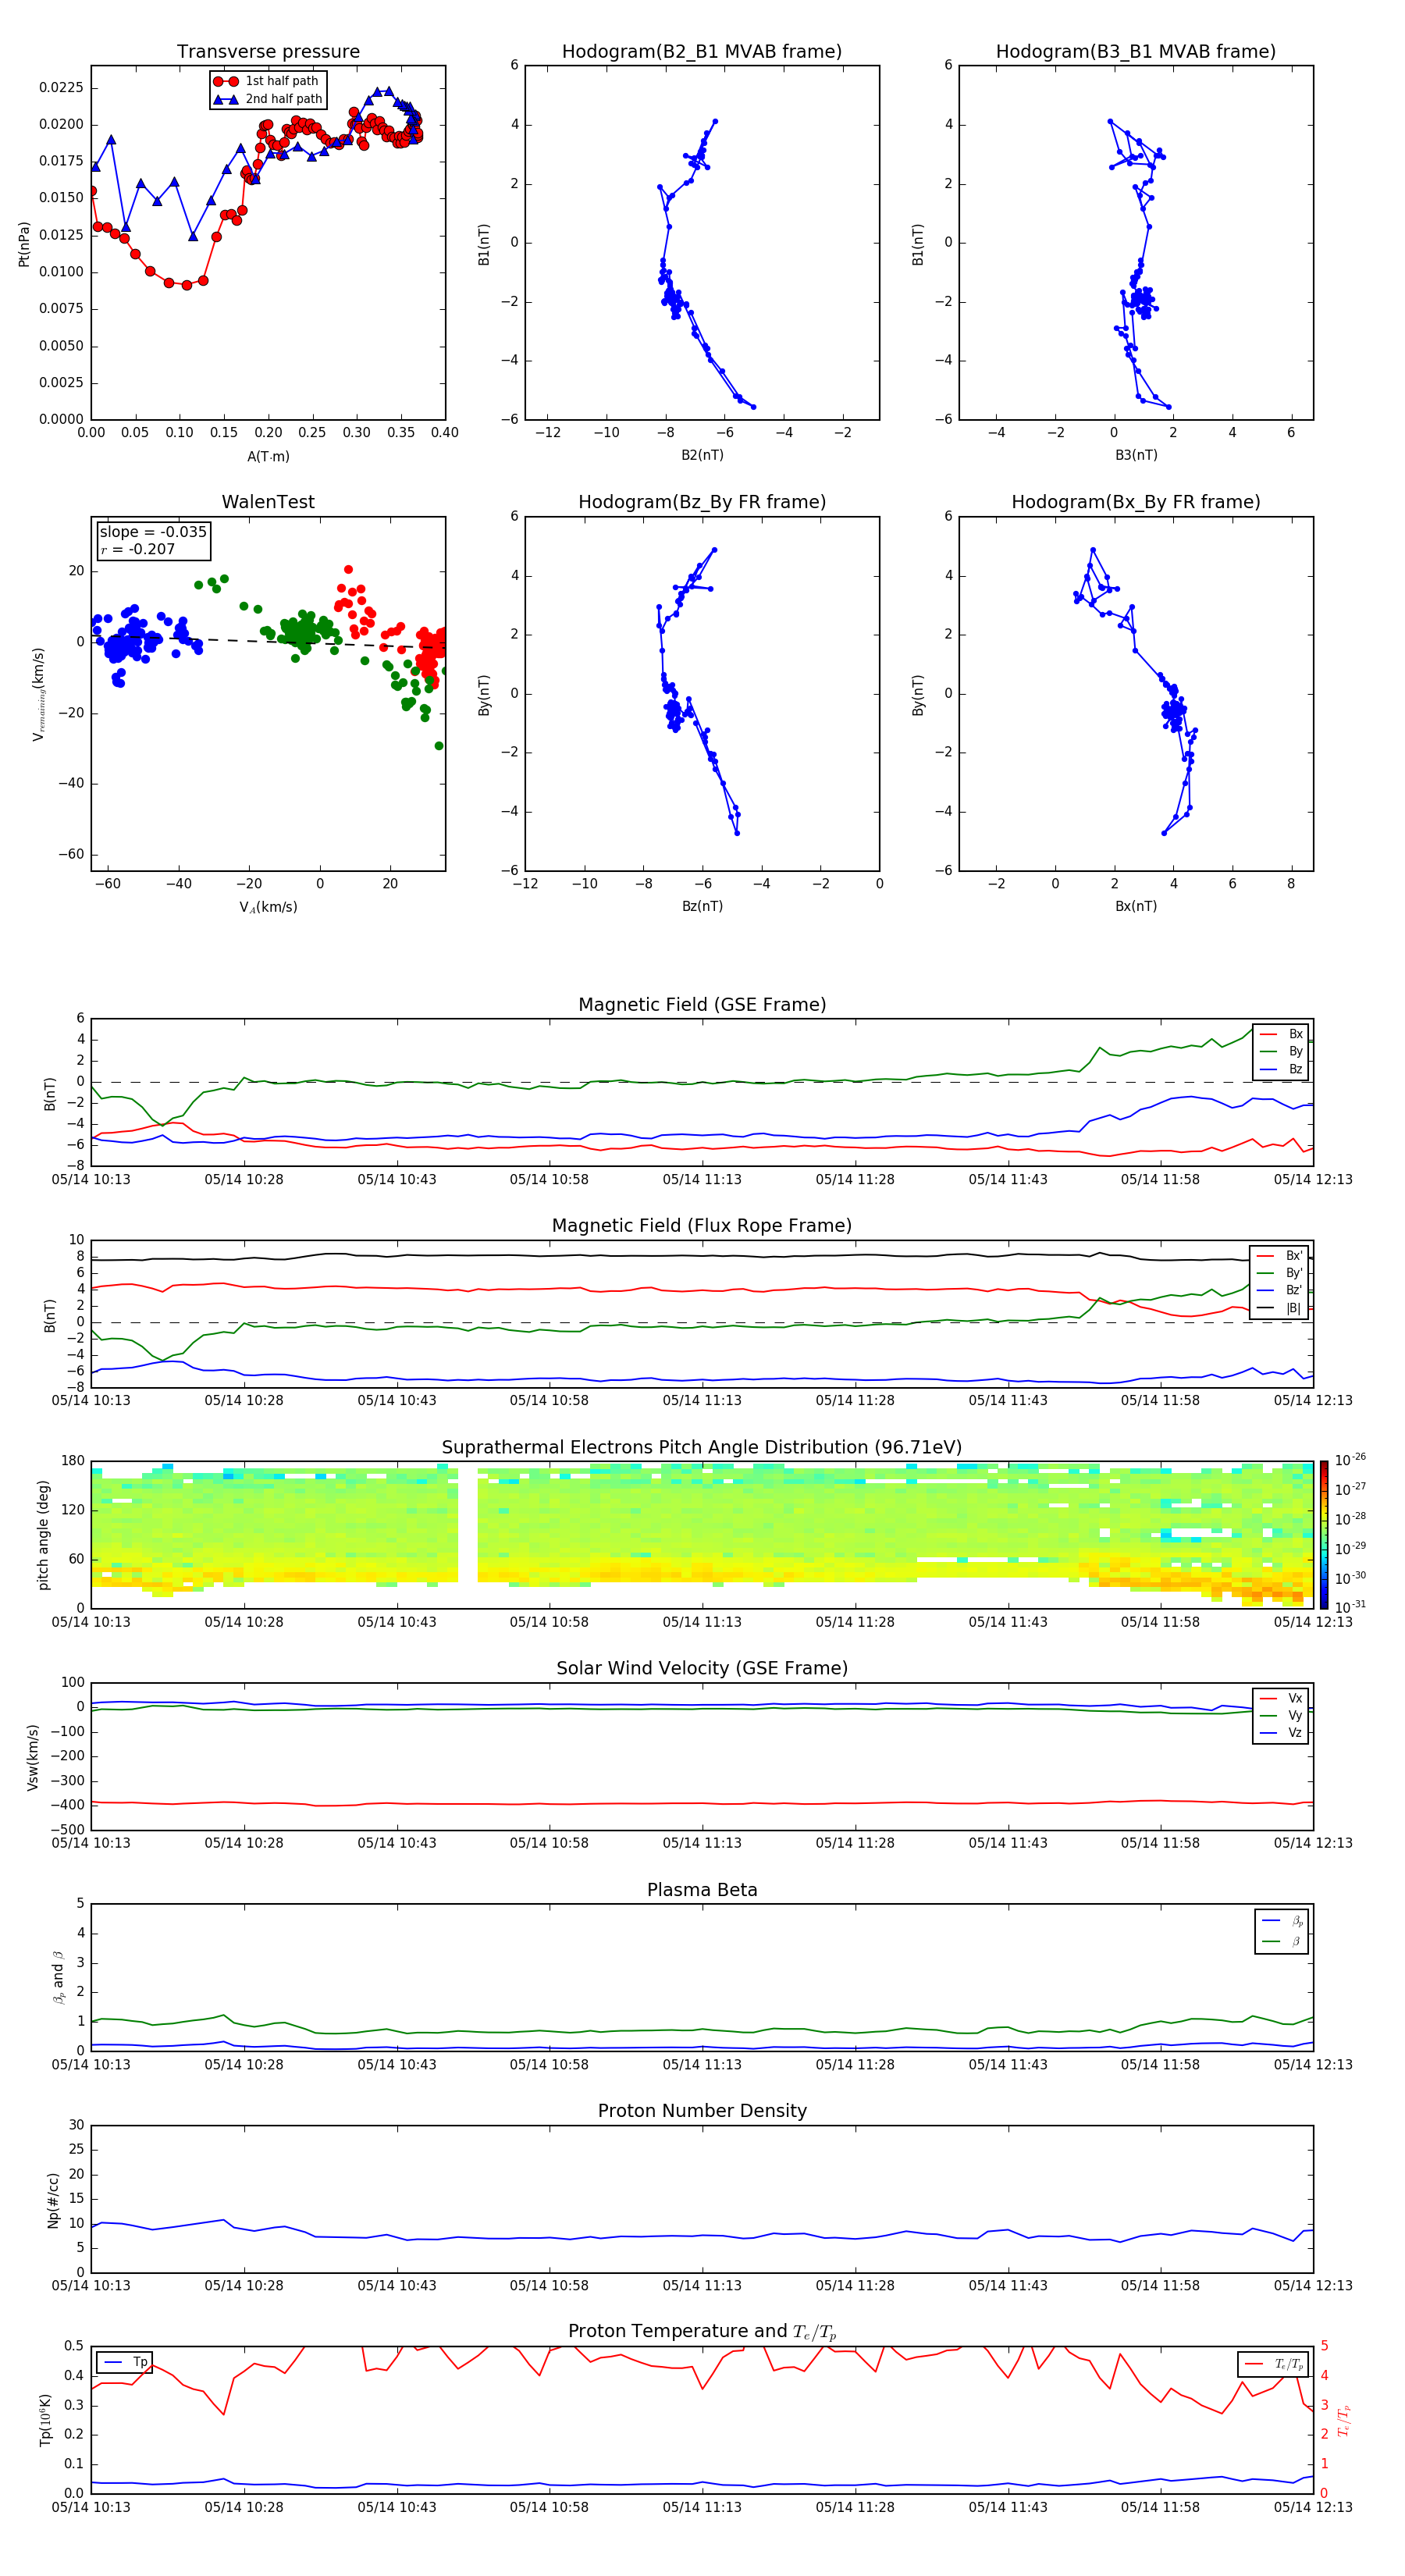Click the "Vremaining(km/s)" y-axis label
The image size is (1405, 2576).
[x=39, y=694]
